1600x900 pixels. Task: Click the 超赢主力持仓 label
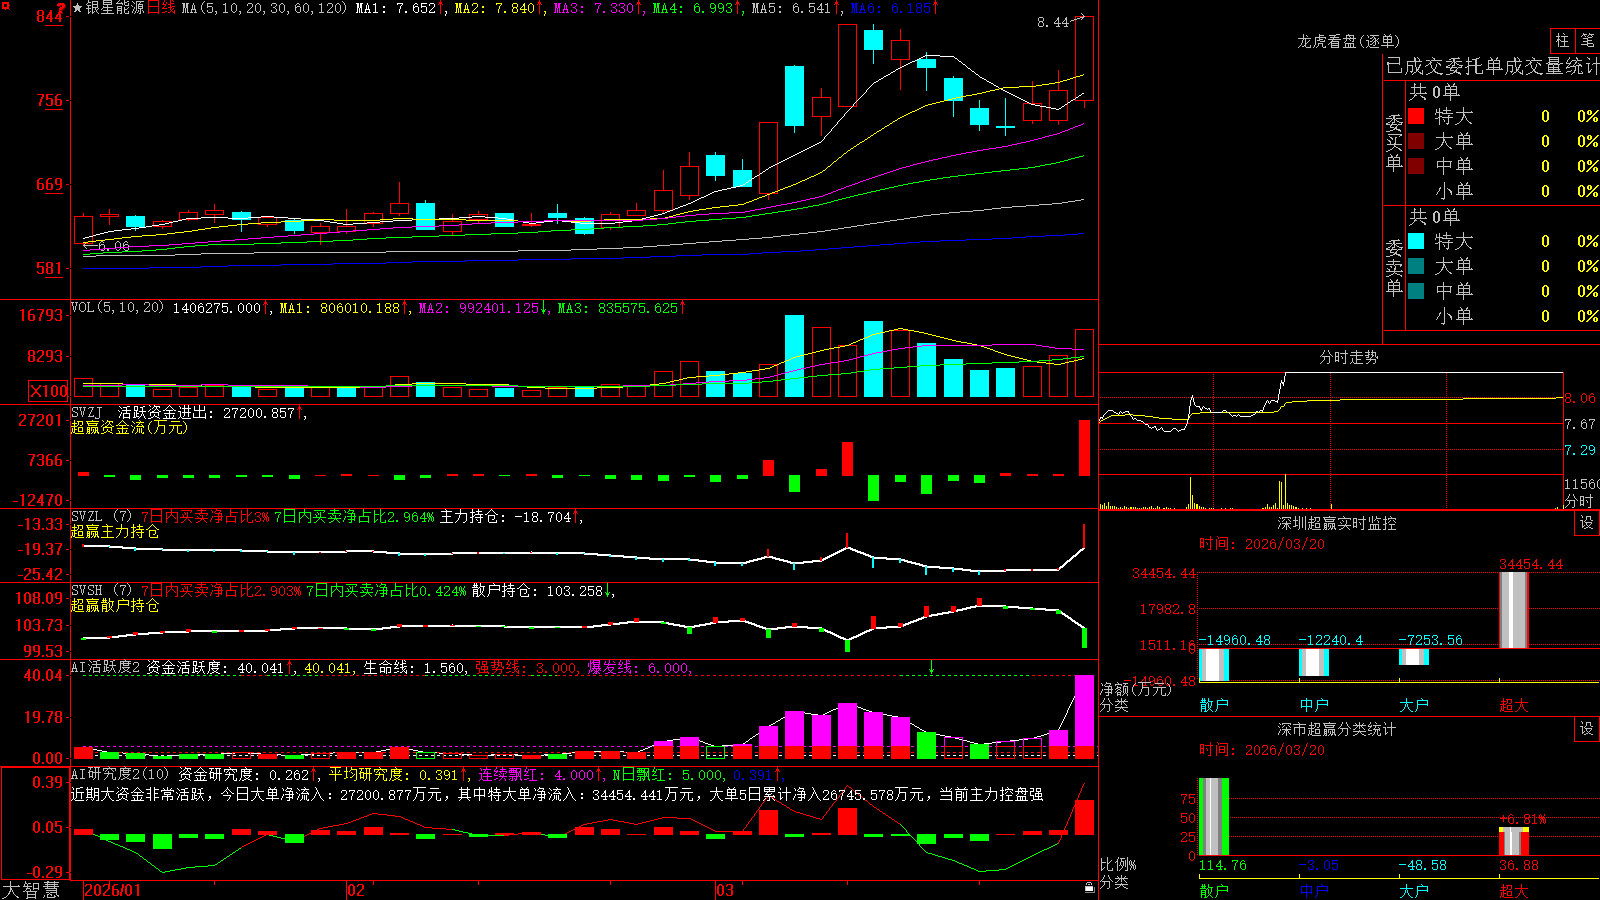pos(115,531)
